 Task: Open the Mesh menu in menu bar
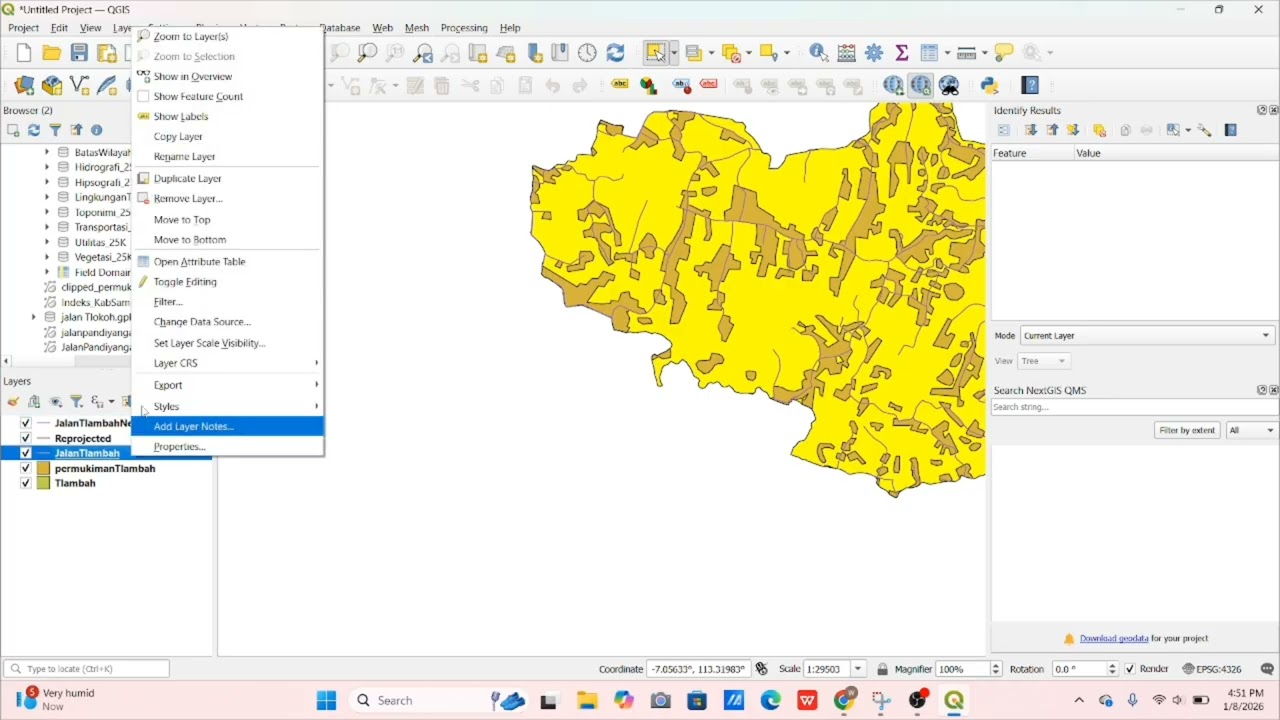[417, 28]
